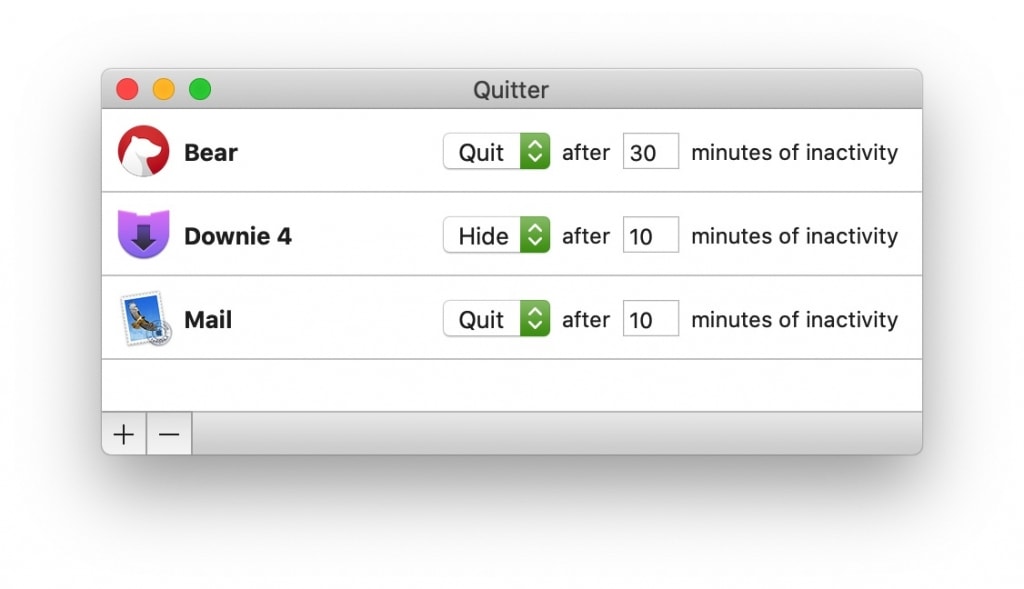The width and height of the screenshot is (1024, 589).
Task: Select the Downie 4 row name
Action: (x=238, y=236)
